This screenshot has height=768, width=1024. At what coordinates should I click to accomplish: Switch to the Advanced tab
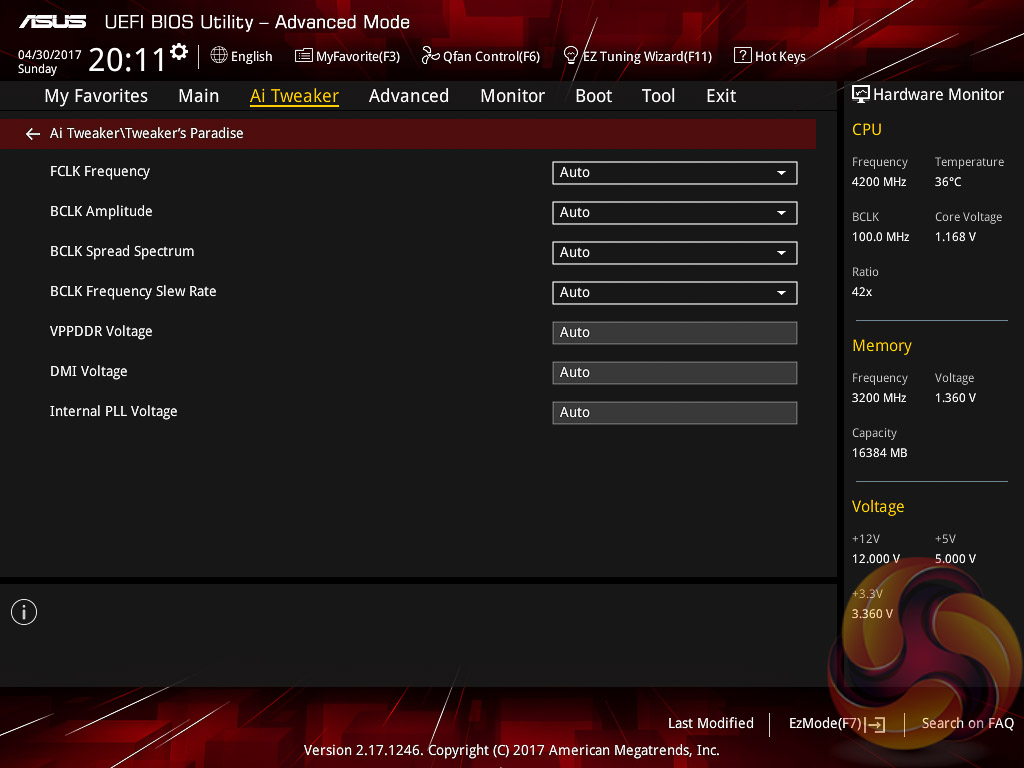pos(408,96)
